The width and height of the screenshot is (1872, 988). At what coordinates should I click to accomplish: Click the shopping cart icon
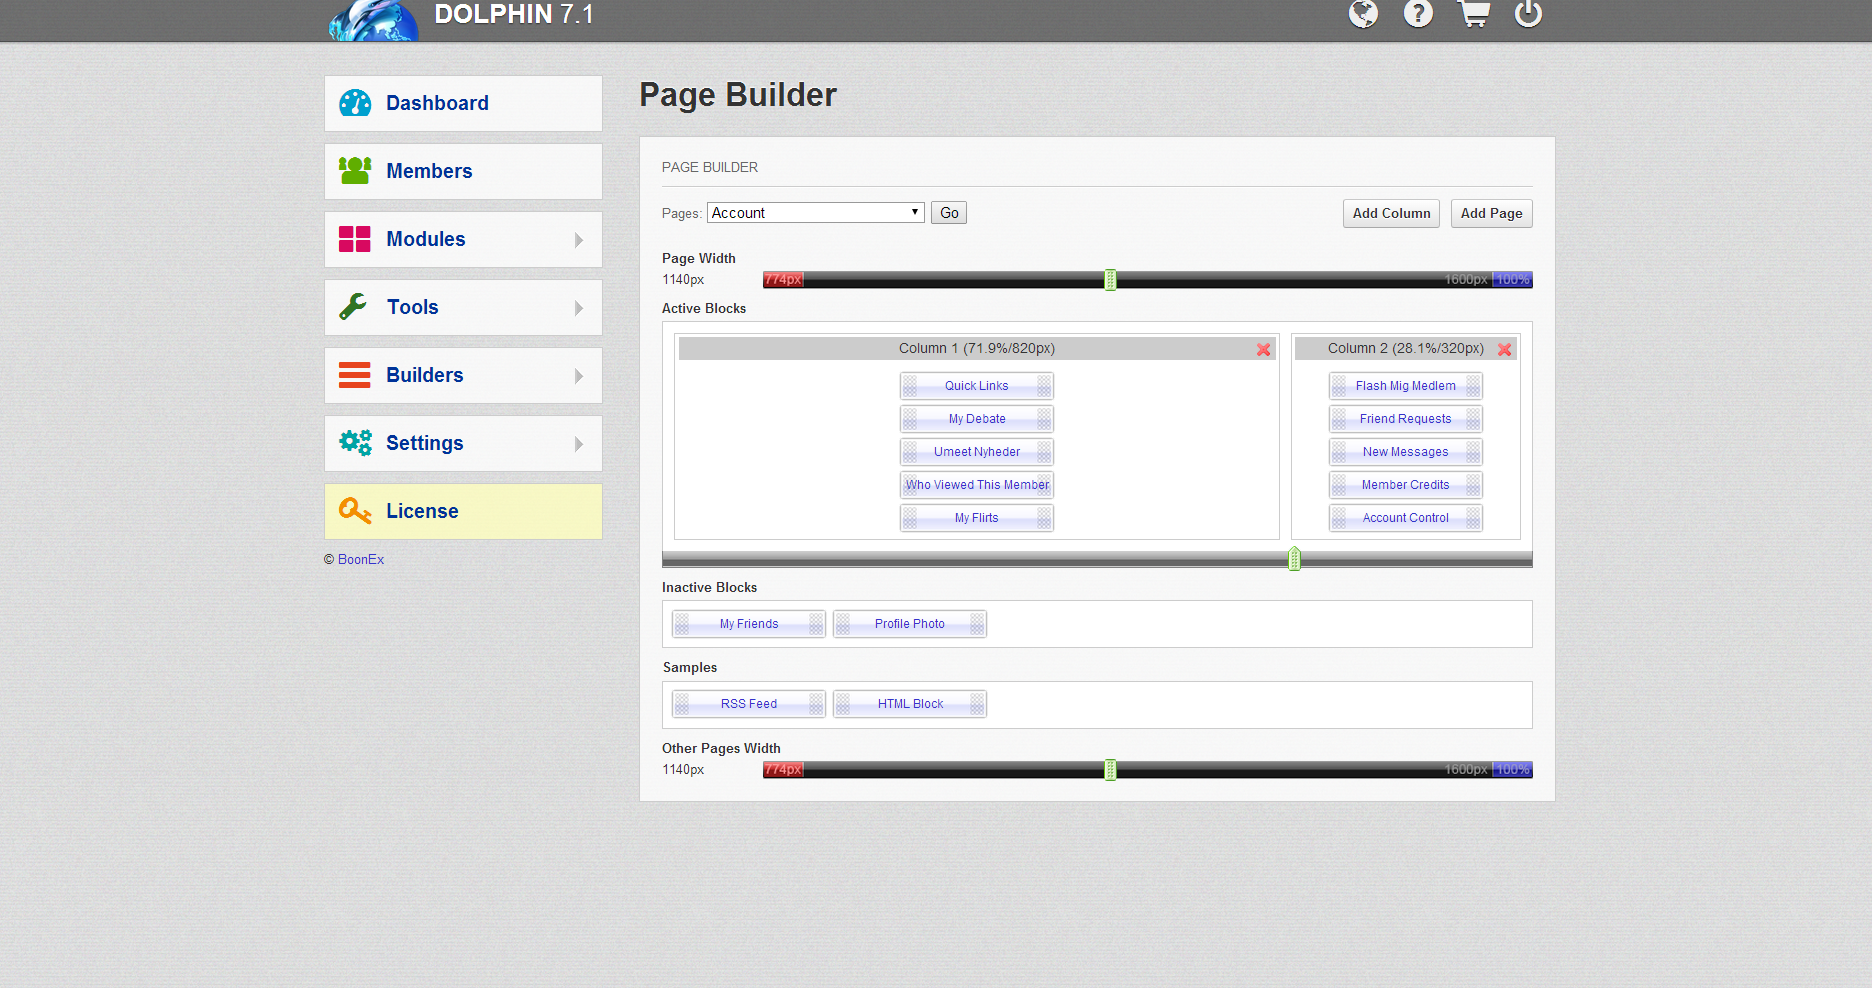[x=1473, y=14]
